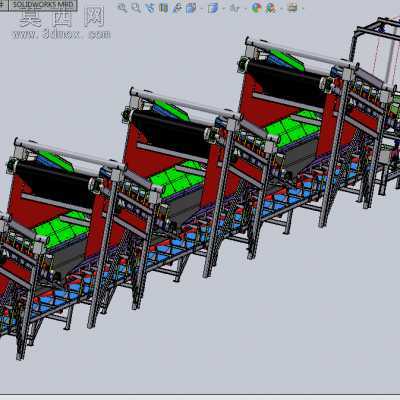Image resolution: width=400 pixels, height=400 pixels.
Task: Expand the Hide/Show Items dropdown arrow
Action: click(x=245, y=8)
